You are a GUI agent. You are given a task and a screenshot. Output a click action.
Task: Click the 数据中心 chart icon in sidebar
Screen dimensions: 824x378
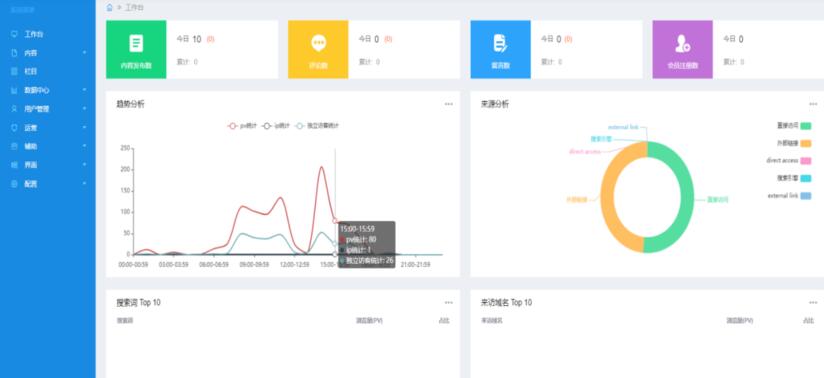pyautogui.click(x=14, y=90)
